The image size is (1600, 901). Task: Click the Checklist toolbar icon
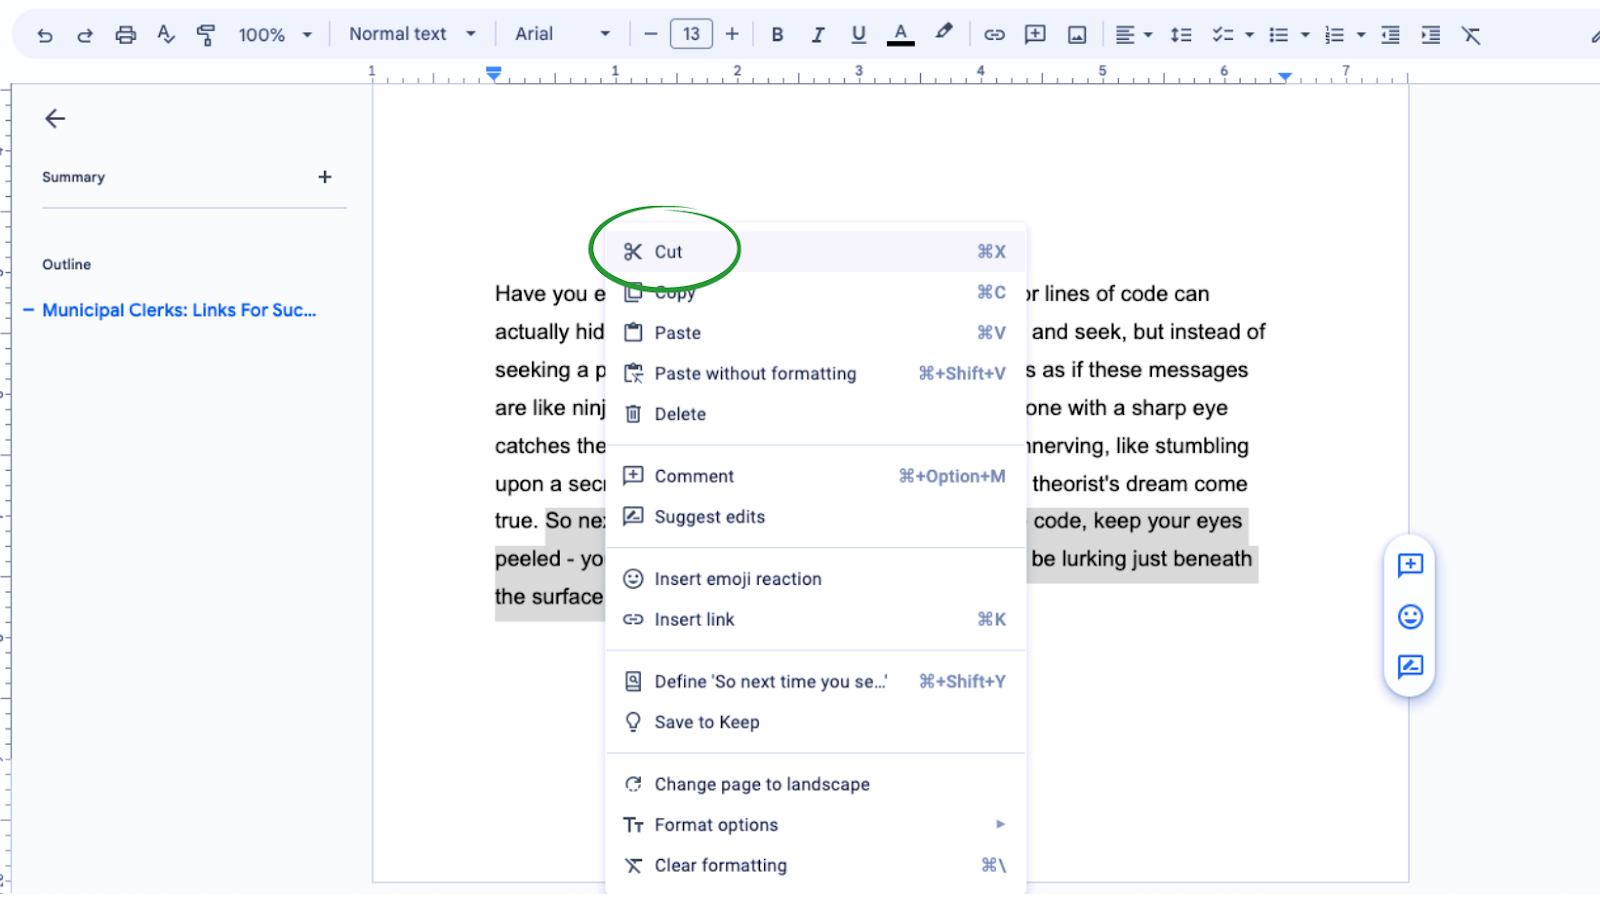(x=1222, y=35)
